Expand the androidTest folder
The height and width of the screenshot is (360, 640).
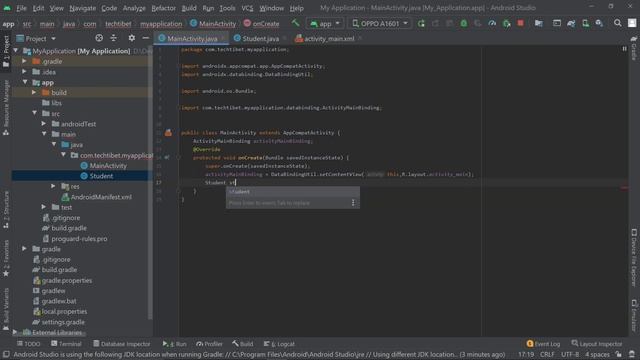[x=44, y=124]
